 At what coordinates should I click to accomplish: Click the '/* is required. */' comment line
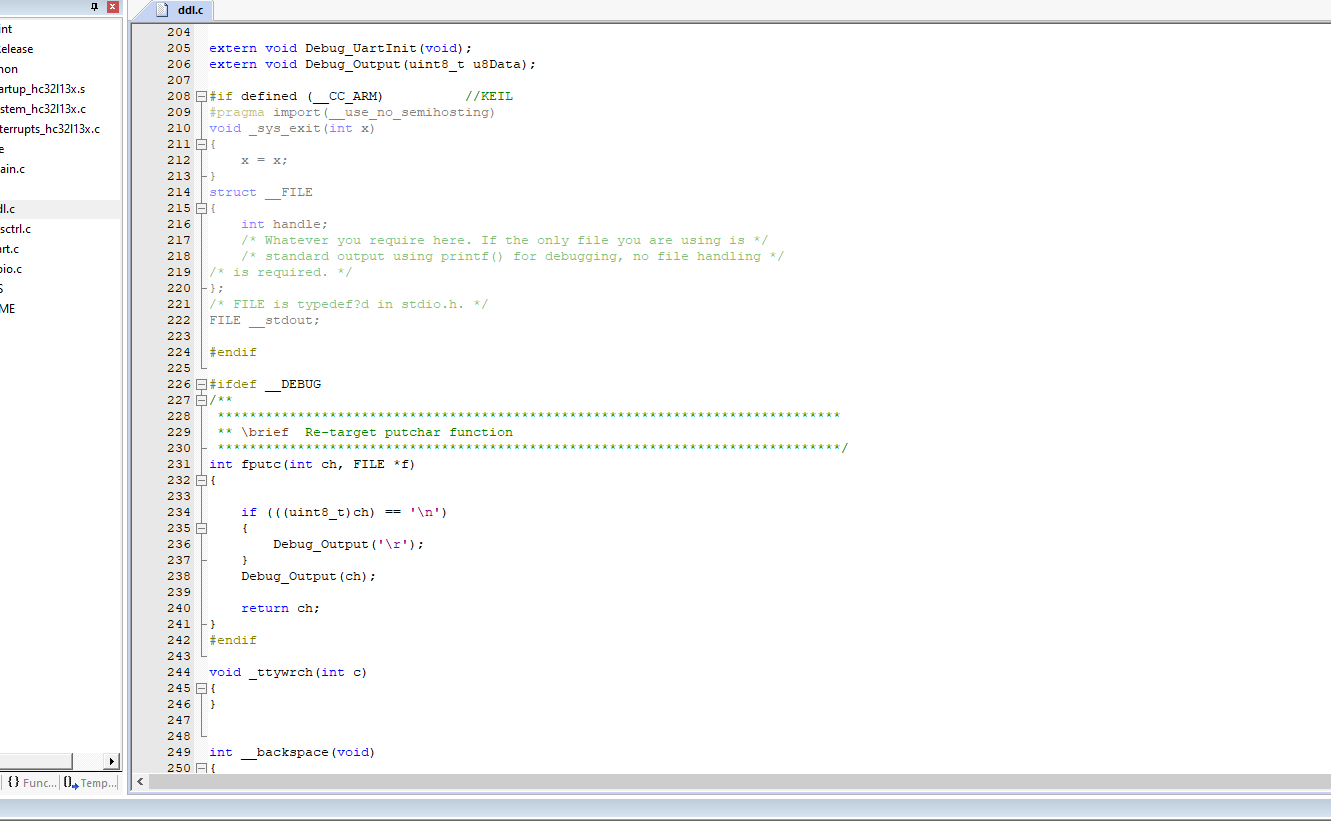[281, 272]
